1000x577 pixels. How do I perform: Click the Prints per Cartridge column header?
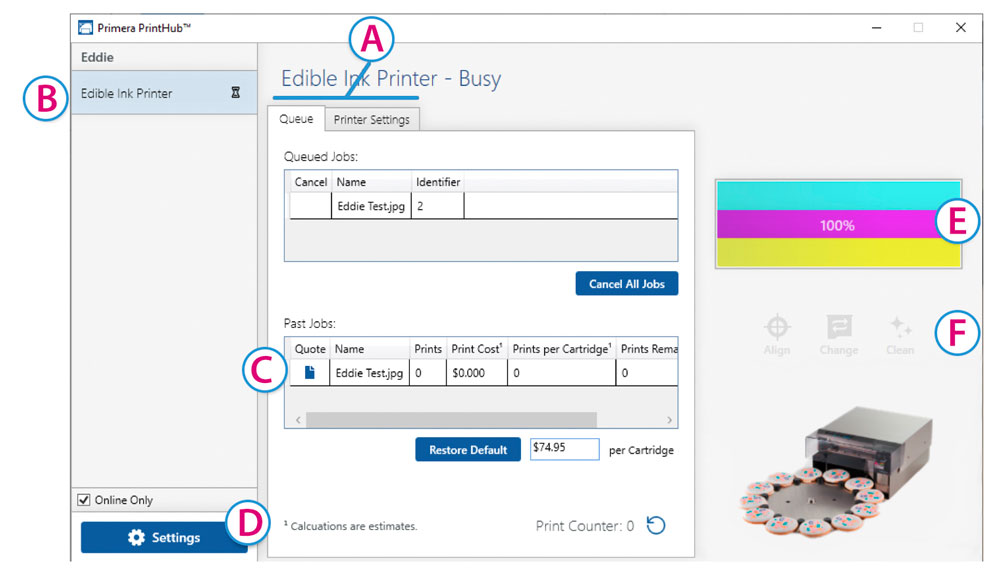[562, 349]
